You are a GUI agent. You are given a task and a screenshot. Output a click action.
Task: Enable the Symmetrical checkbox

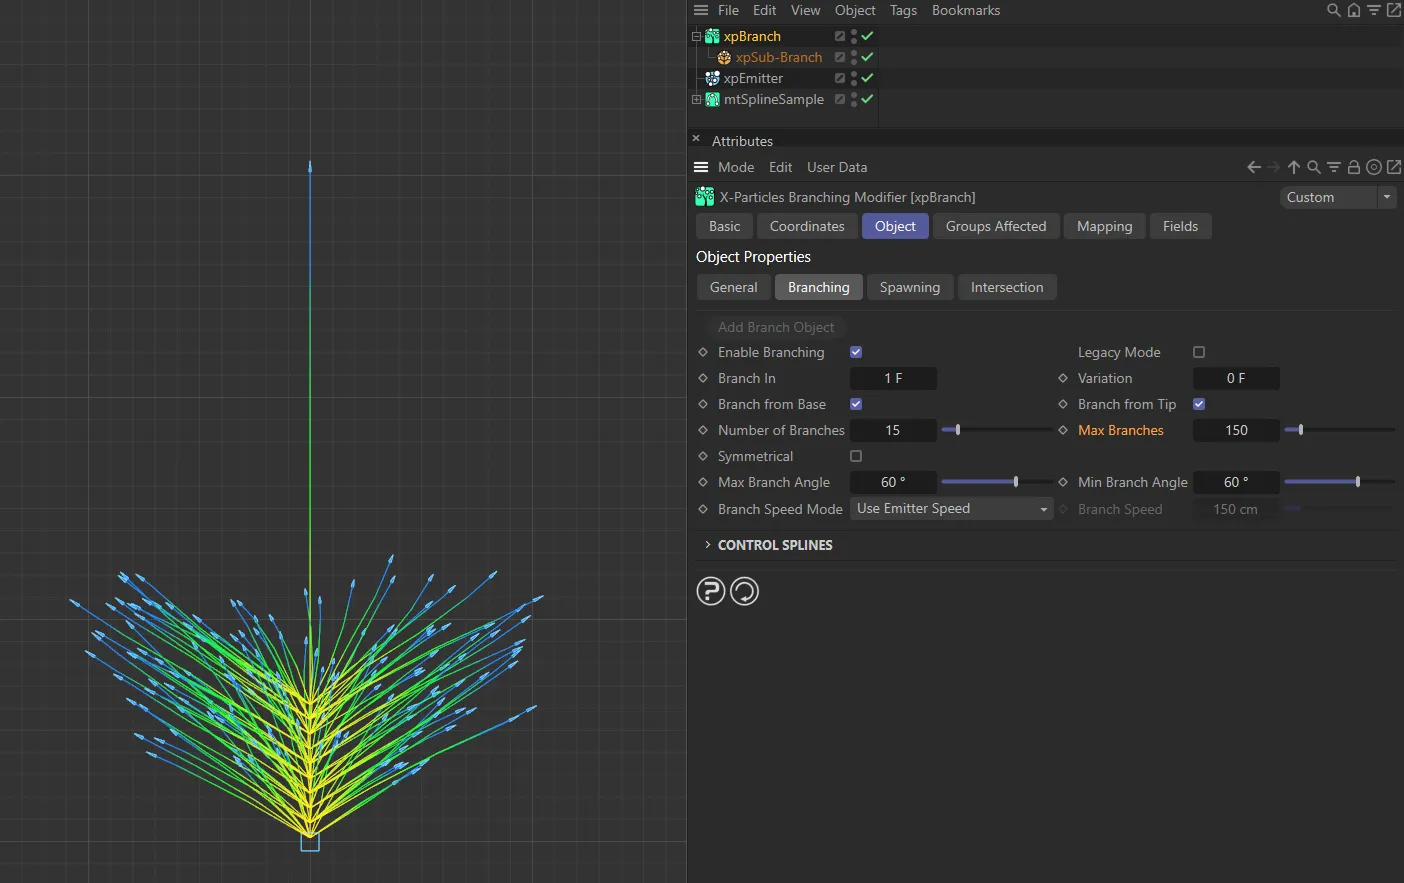point(856,456)
